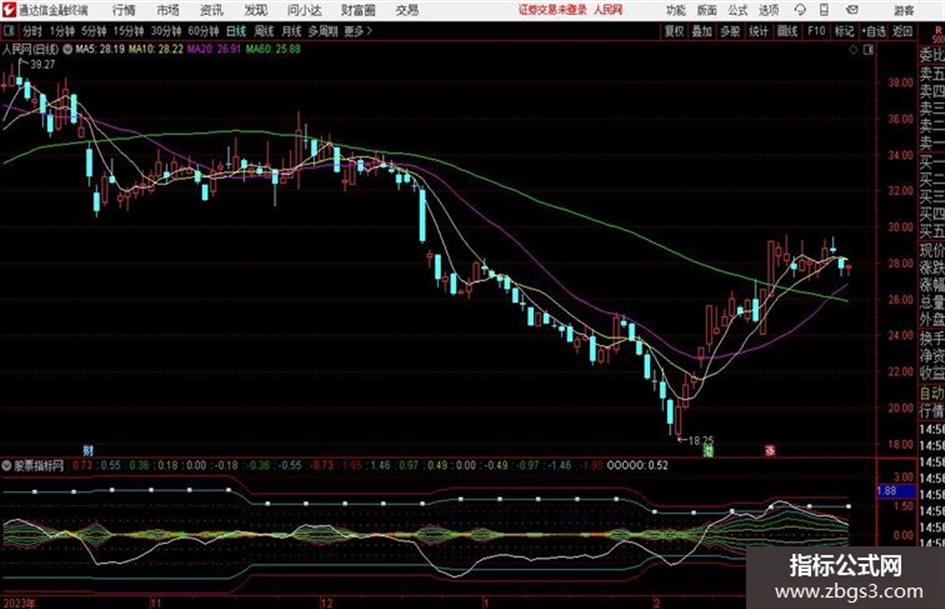Click the 人民网 stock name in title bar

click(x=608, y=10)
